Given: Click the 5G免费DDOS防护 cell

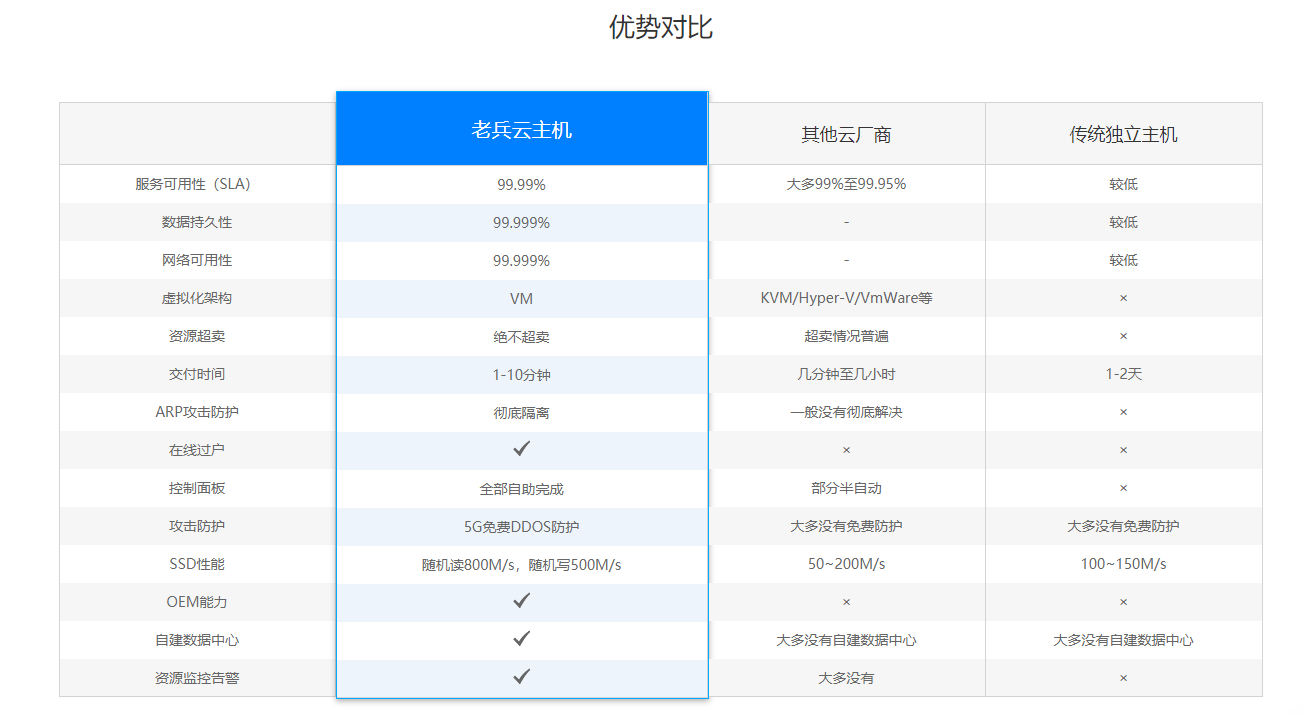Looking at the screenshot, I should click(521, 527).
